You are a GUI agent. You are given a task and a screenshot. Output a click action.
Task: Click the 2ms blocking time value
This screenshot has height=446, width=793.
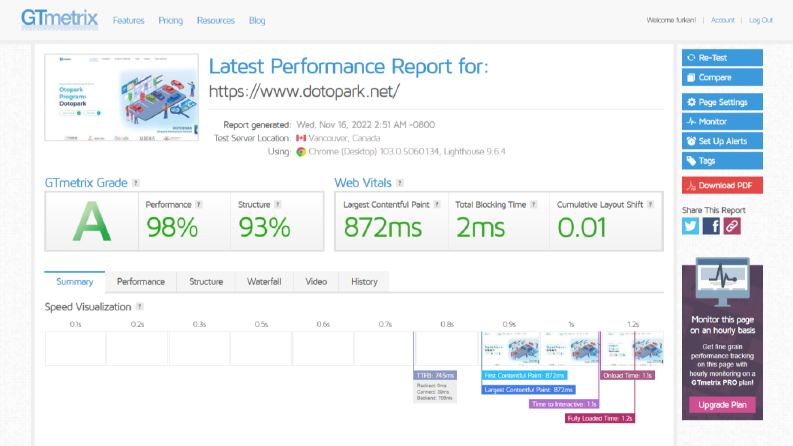(x=480, y=227)
